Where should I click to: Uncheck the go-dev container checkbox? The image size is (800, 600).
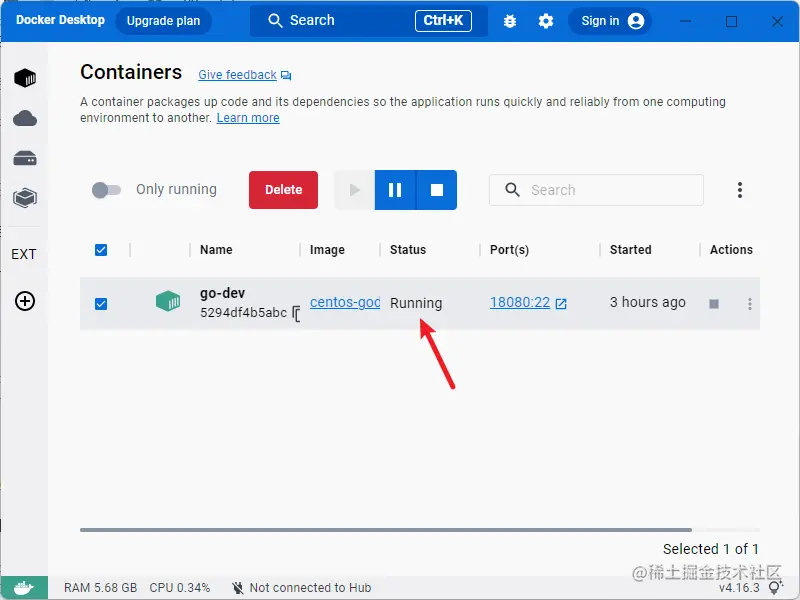click(101, 304)
